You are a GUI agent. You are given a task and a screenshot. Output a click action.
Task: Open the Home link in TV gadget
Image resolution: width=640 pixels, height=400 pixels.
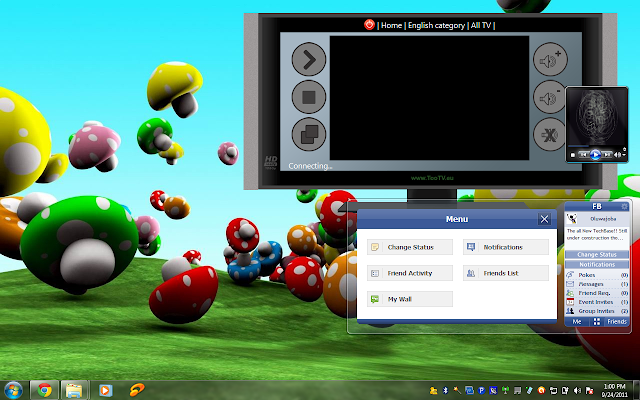(391, 25)
